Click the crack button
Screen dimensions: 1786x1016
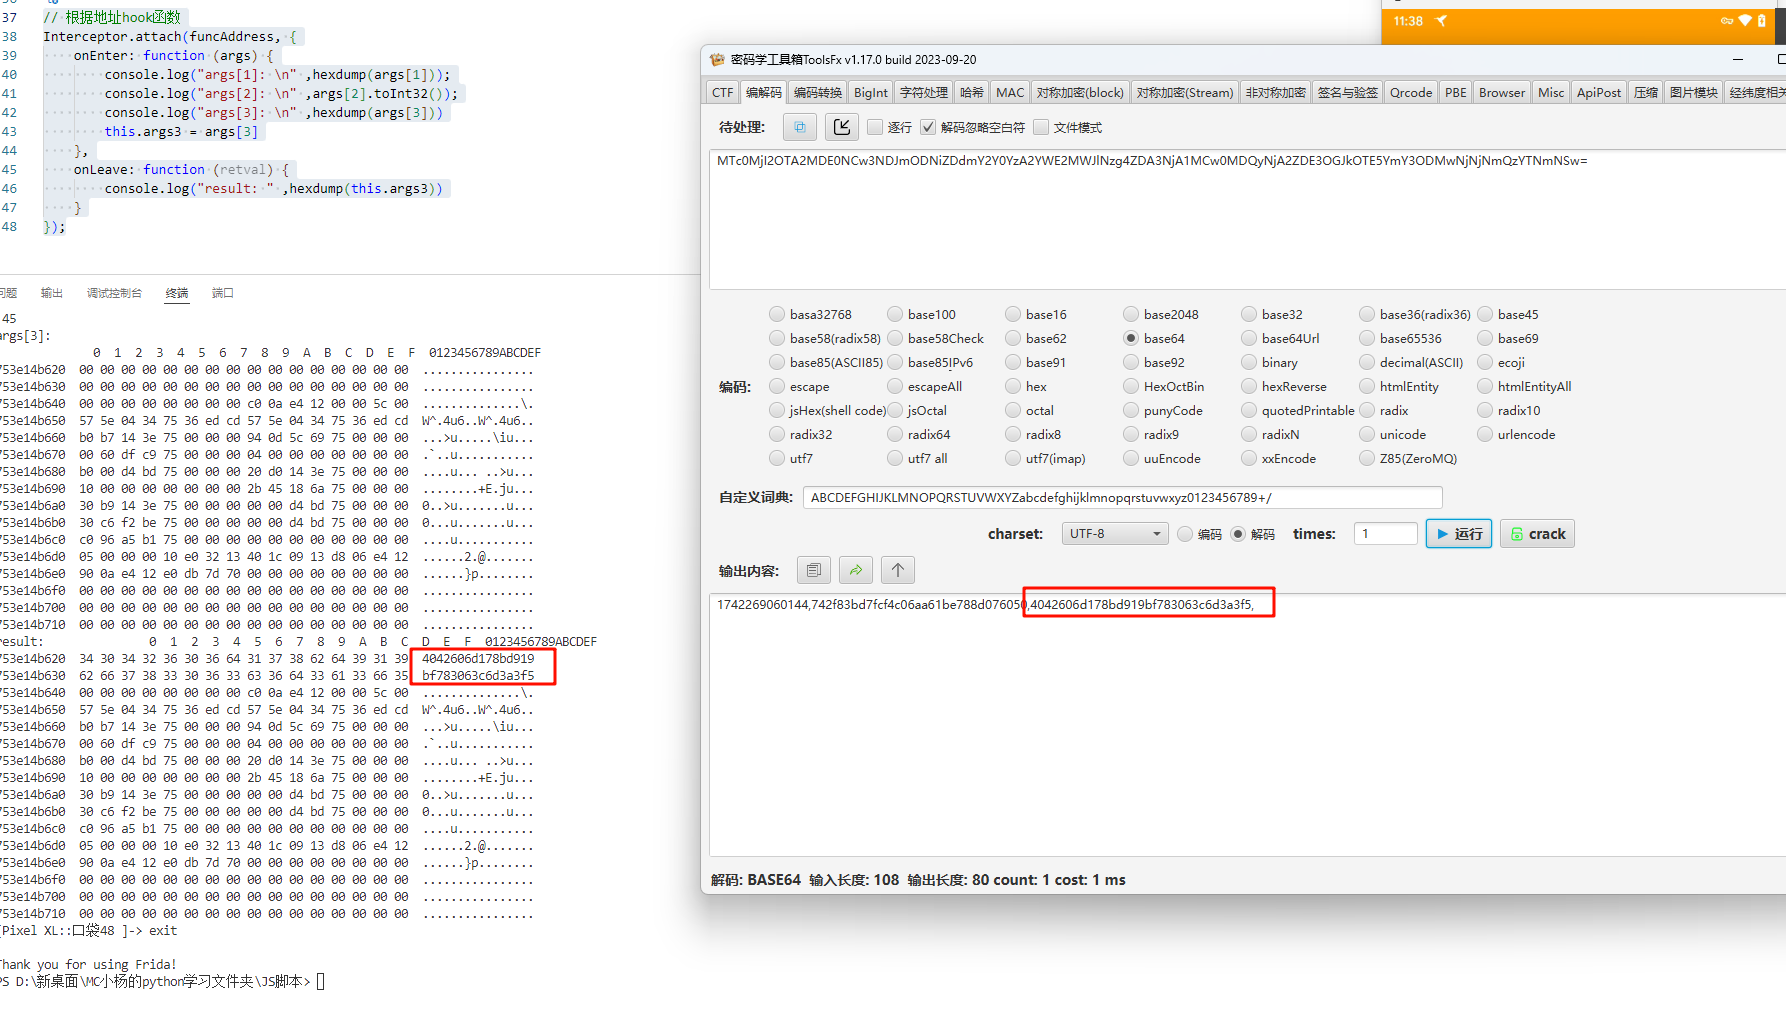click(x=1537, y=534)
